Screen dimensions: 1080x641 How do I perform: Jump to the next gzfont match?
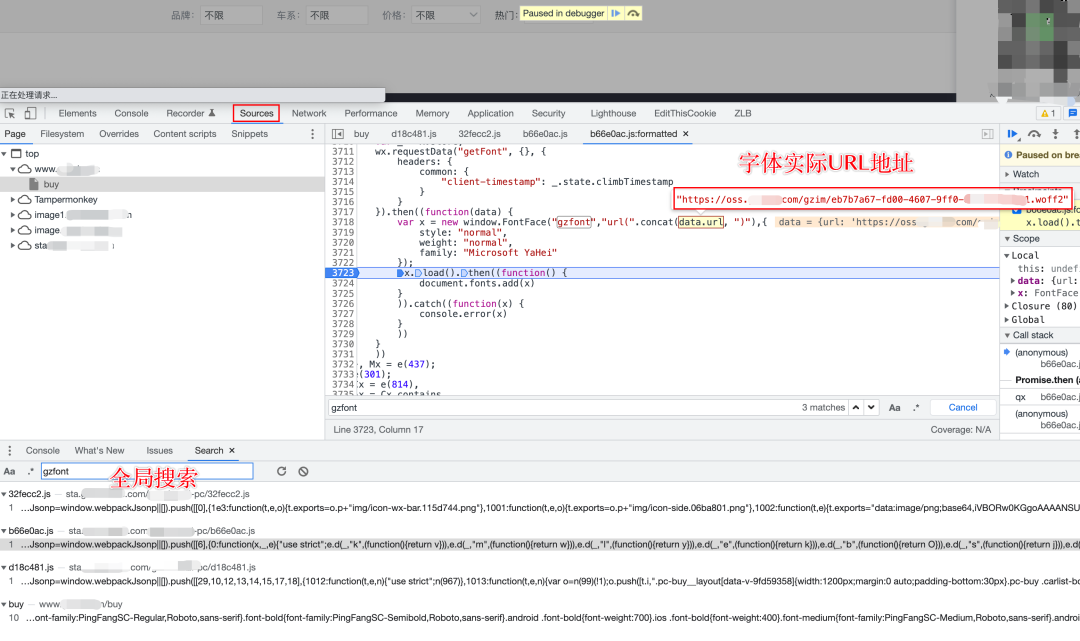pyautogui.click(x=871, y=408)
